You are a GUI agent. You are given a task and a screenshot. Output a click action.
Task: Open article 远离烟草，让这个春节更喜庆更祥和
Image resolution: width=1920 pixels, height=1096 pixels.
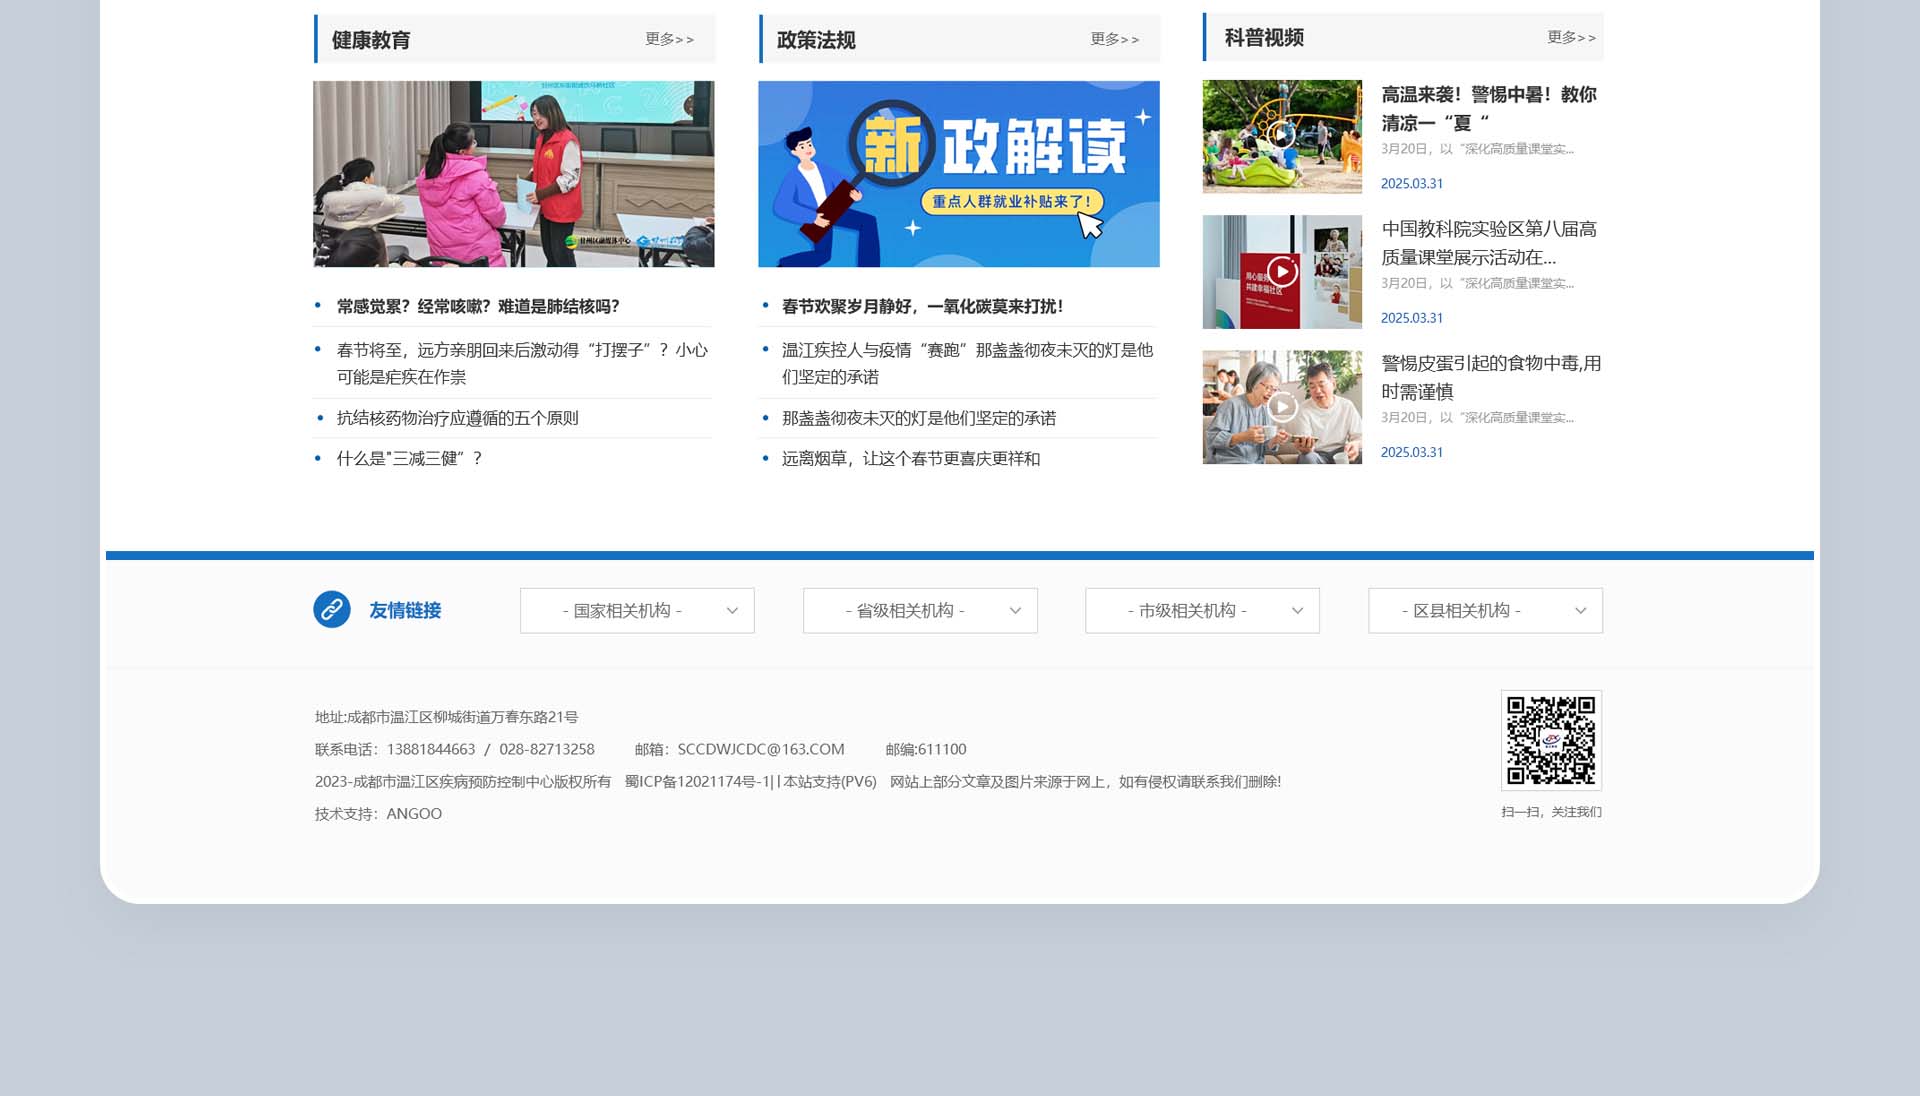point(910,458)
